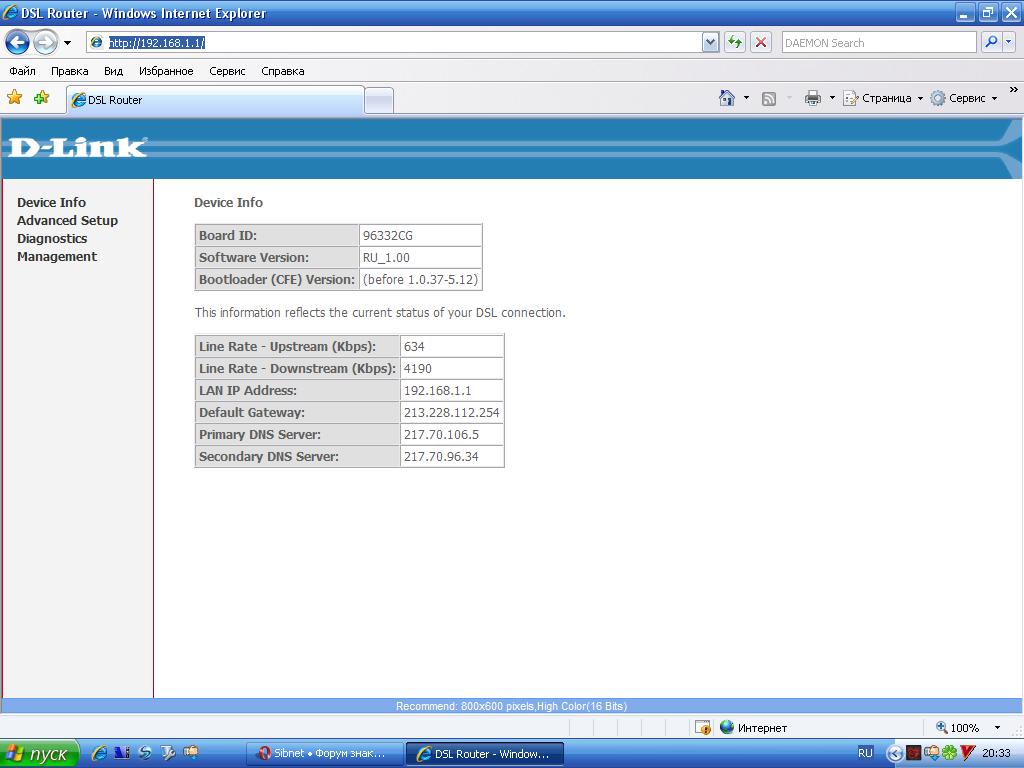Click the address bar with 192.168.1.1
This screenshot has width=1024, height=768.
point(394,42)
